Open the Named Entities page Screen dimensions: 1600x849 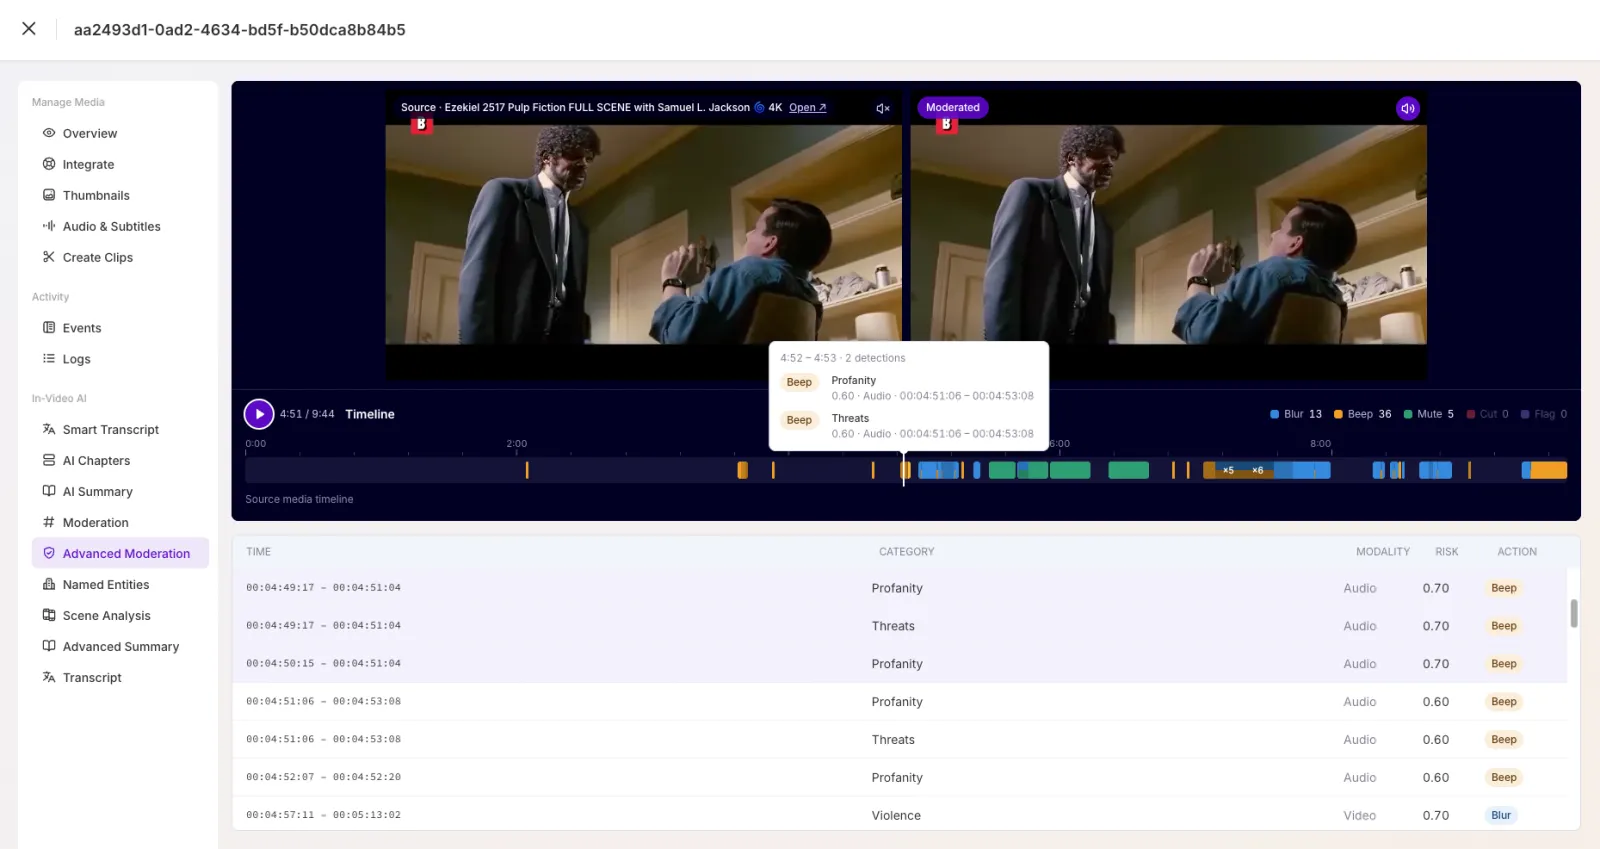pyautogui.click(x=106, y=584)
